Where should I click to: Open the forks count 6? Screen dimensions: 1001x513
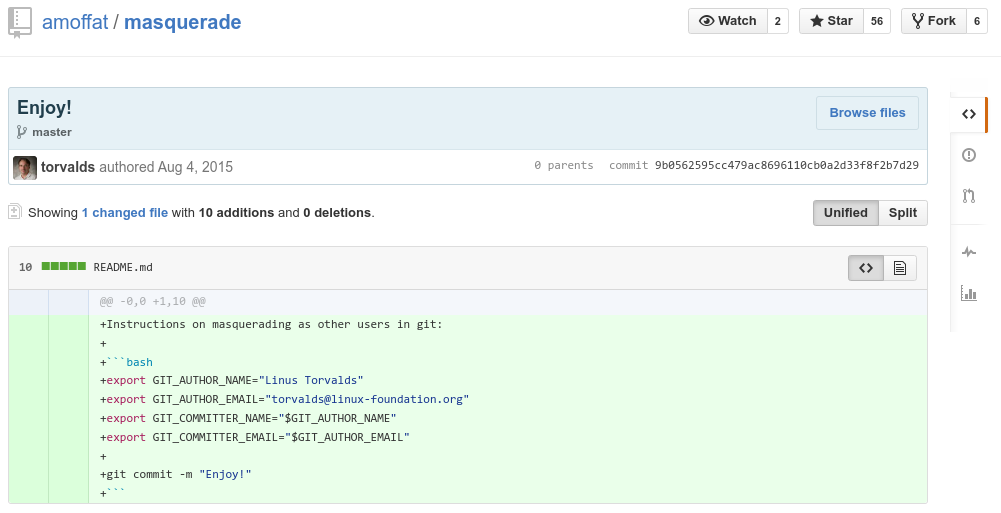(x=977, y=21)
